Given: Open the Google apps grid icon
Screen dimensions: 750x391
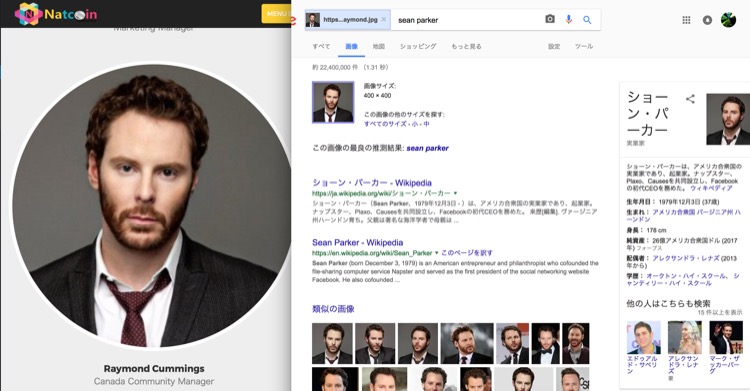Looking at the screenshot, I should [x=686, y=20].
